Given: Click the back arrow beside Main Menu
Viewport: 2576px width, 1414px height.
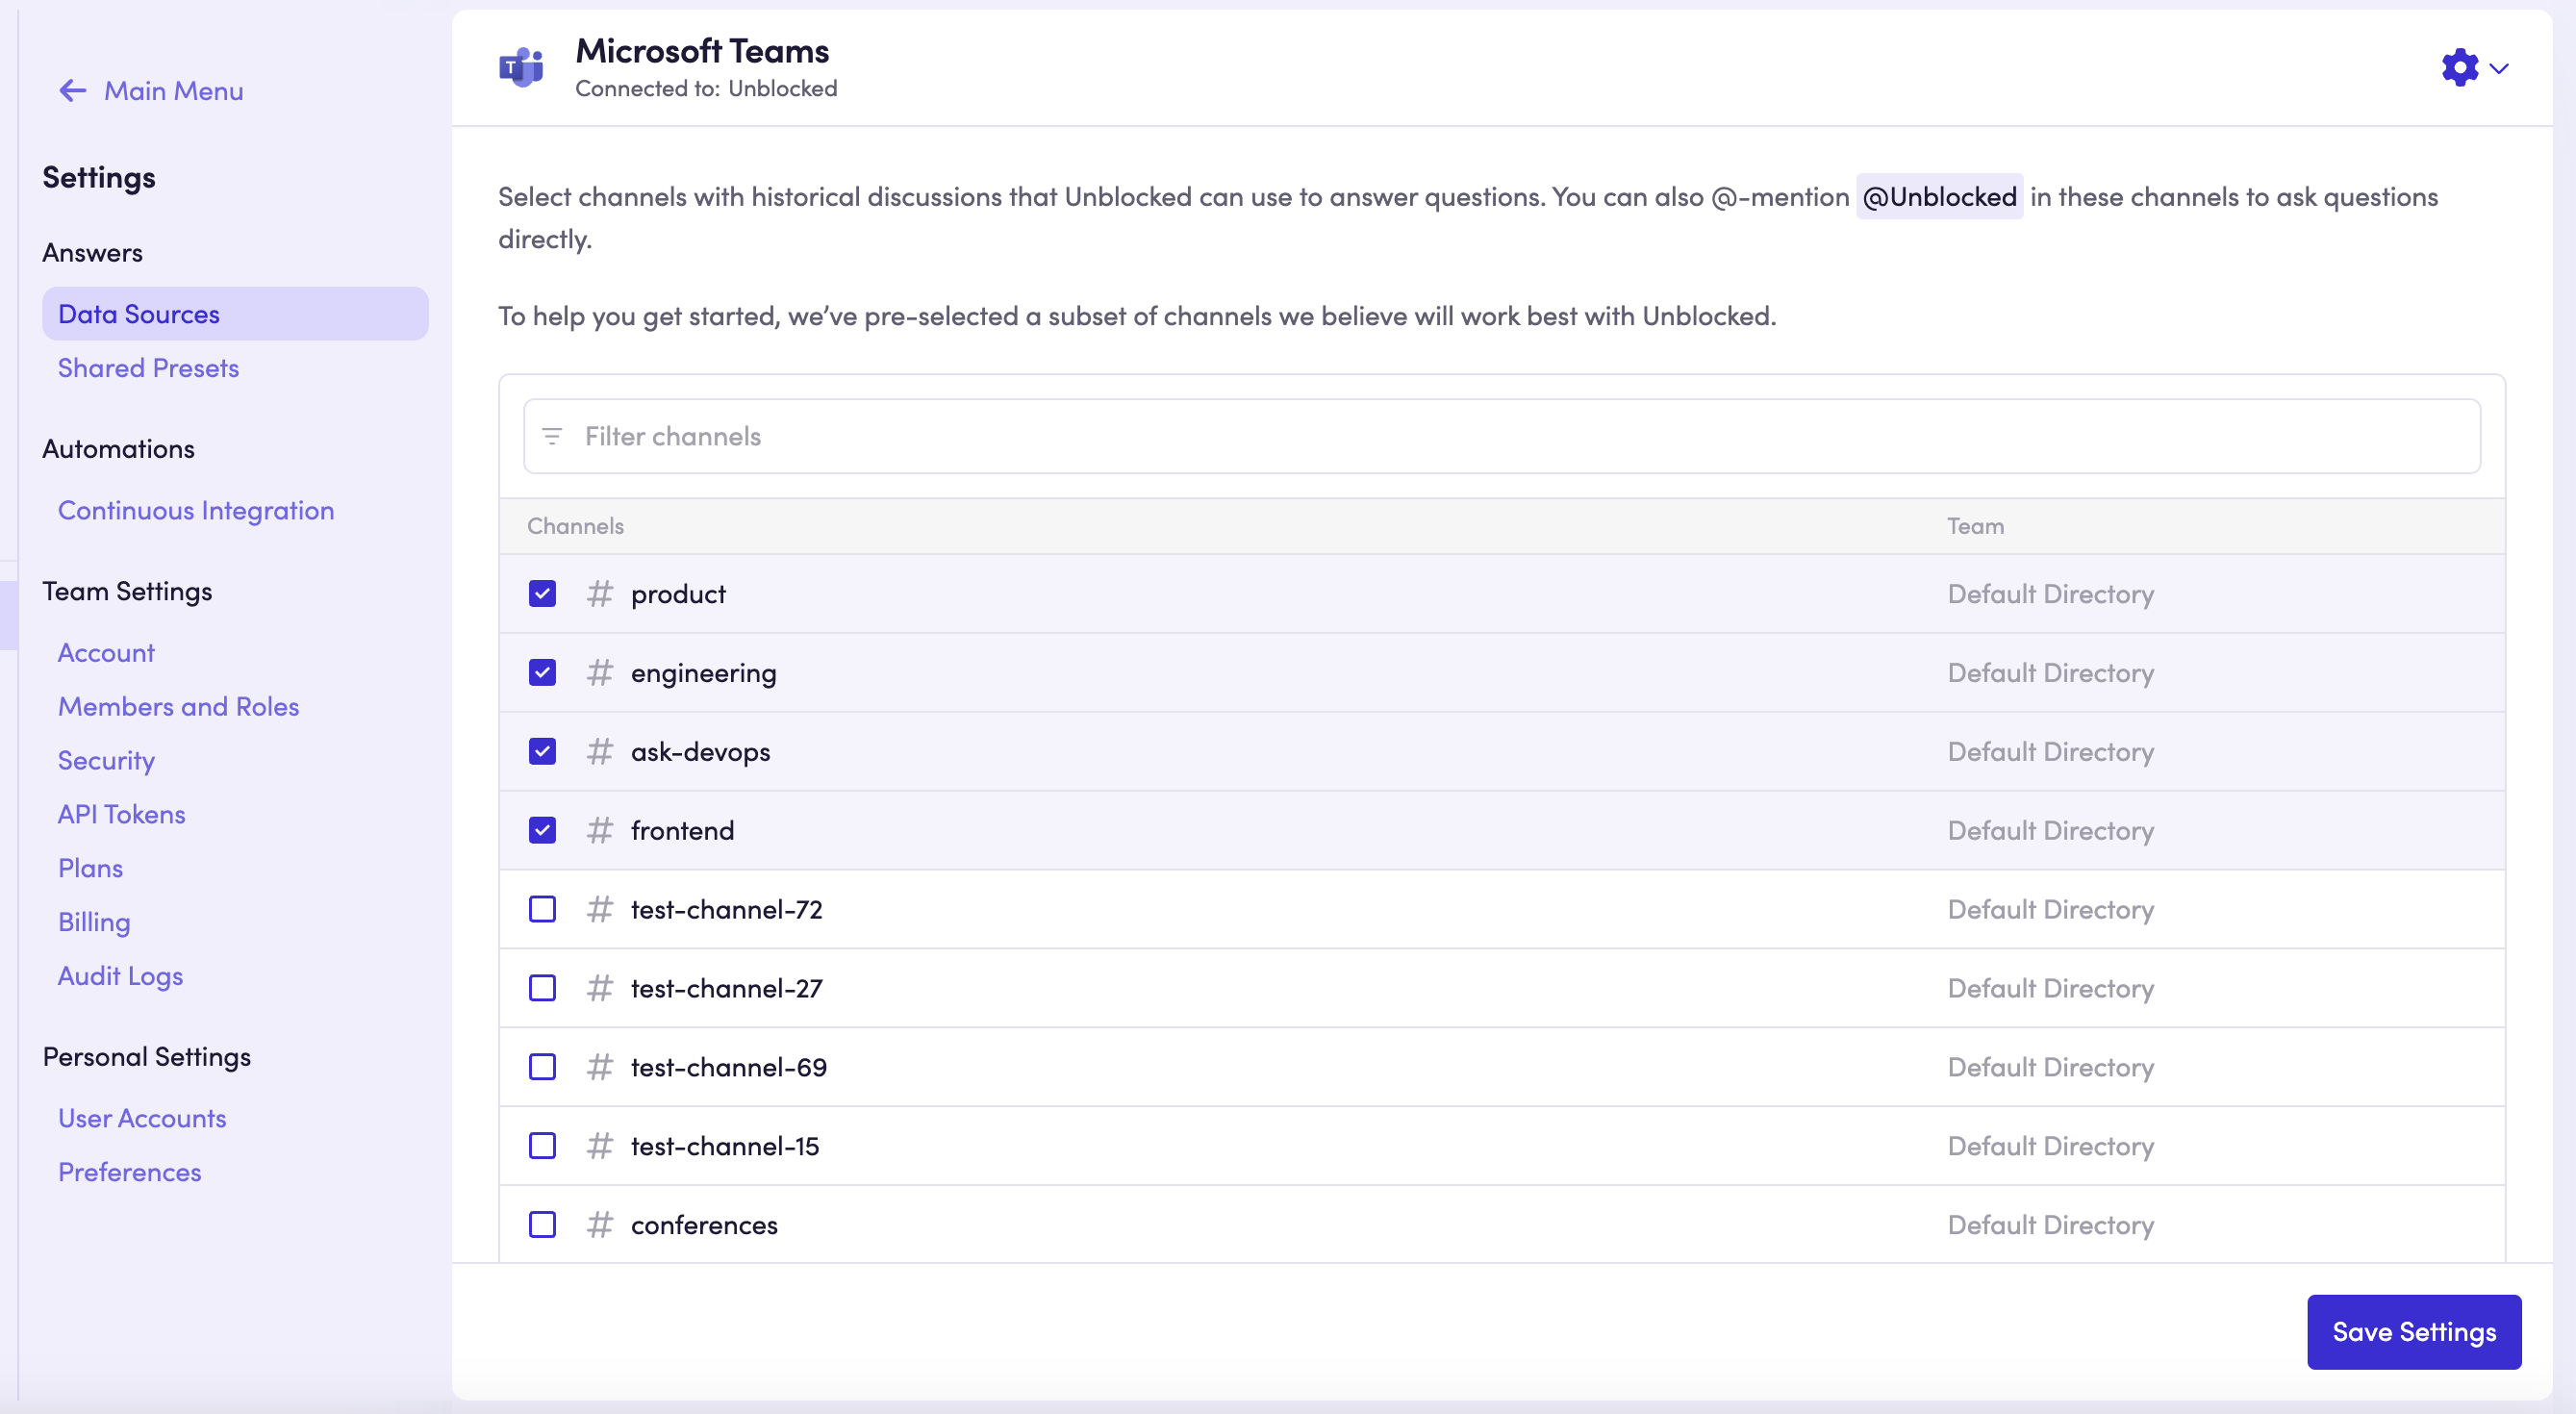Looking at the screenshot, I should tap(72, 91).
